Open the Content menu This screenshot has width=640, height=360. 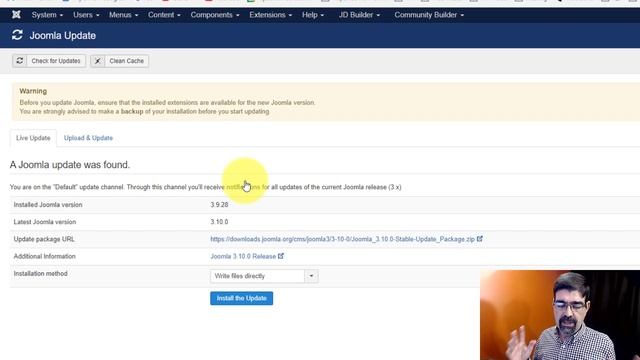click(x=164, y=15)
